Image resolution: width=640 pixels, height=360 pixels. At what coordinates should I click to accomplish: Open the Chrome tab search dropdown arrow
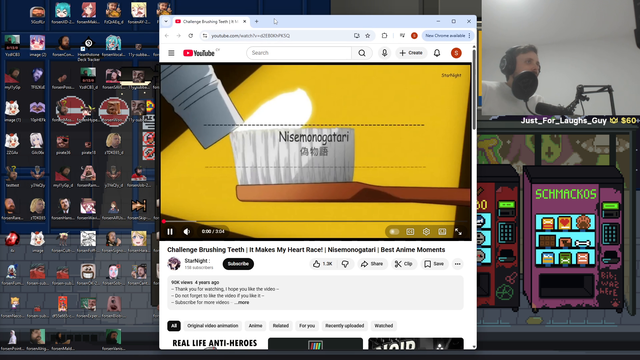point(166,22)
